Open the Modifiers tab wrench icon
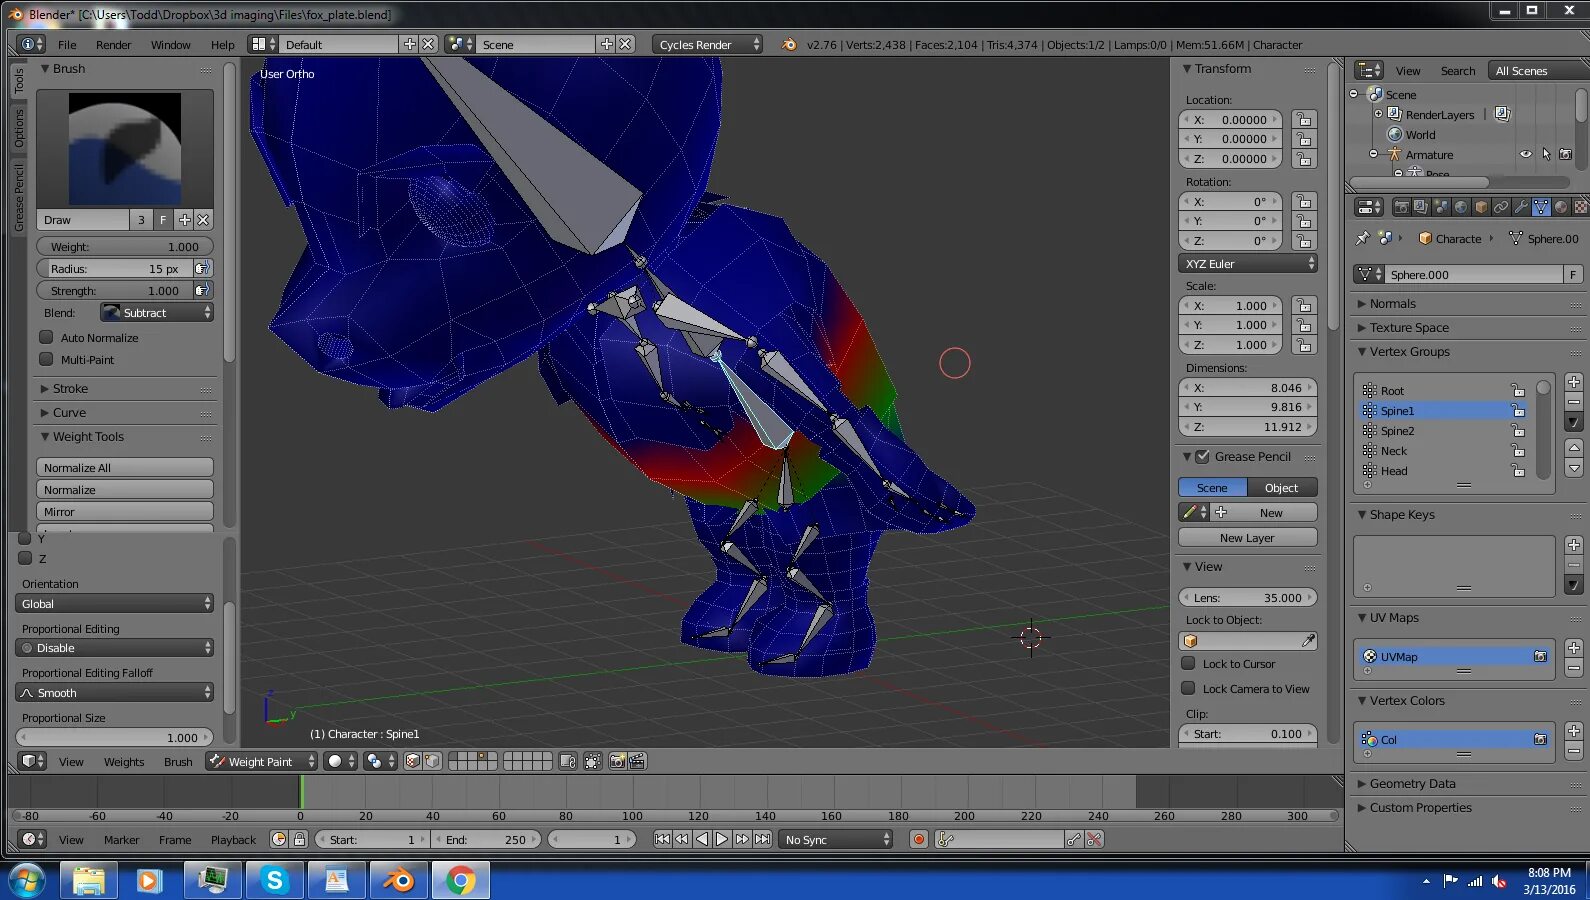Screen dimensions: 1590x900 point(1521,207)
